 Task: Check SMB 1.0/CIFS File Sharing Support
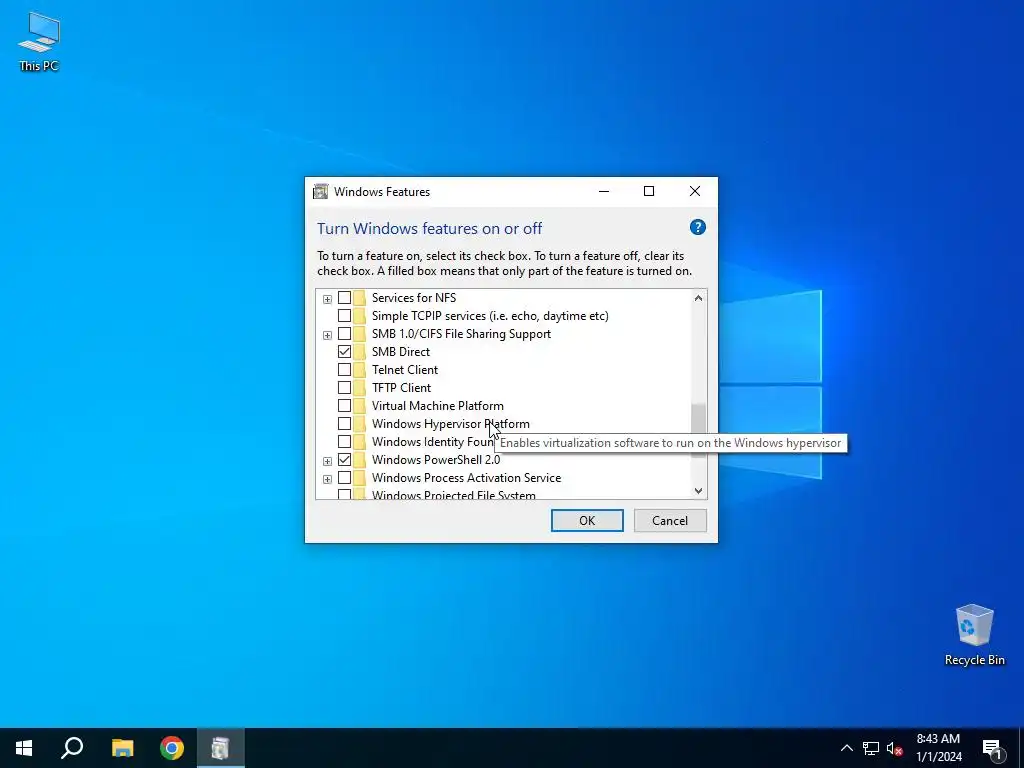344,334
